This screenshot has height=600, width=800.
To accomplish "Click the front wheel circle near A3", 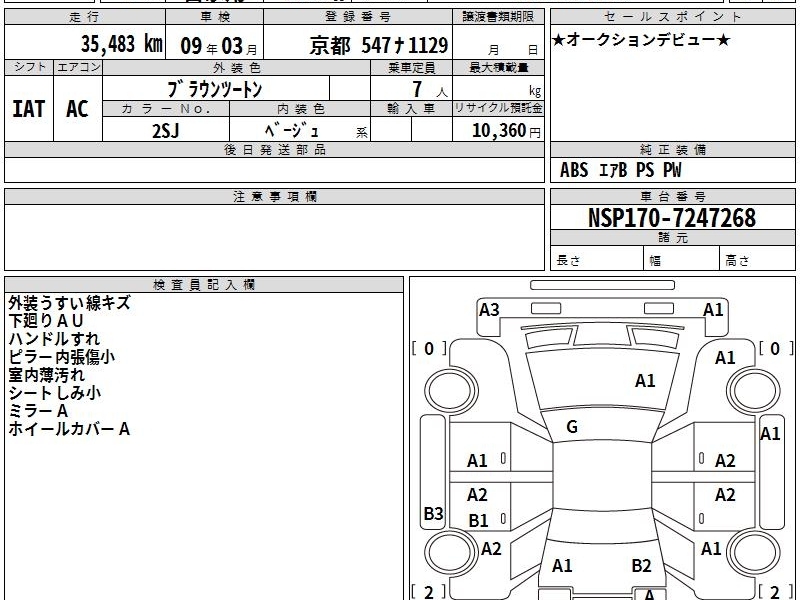I will pyautogui.click(x=450, y=391).
